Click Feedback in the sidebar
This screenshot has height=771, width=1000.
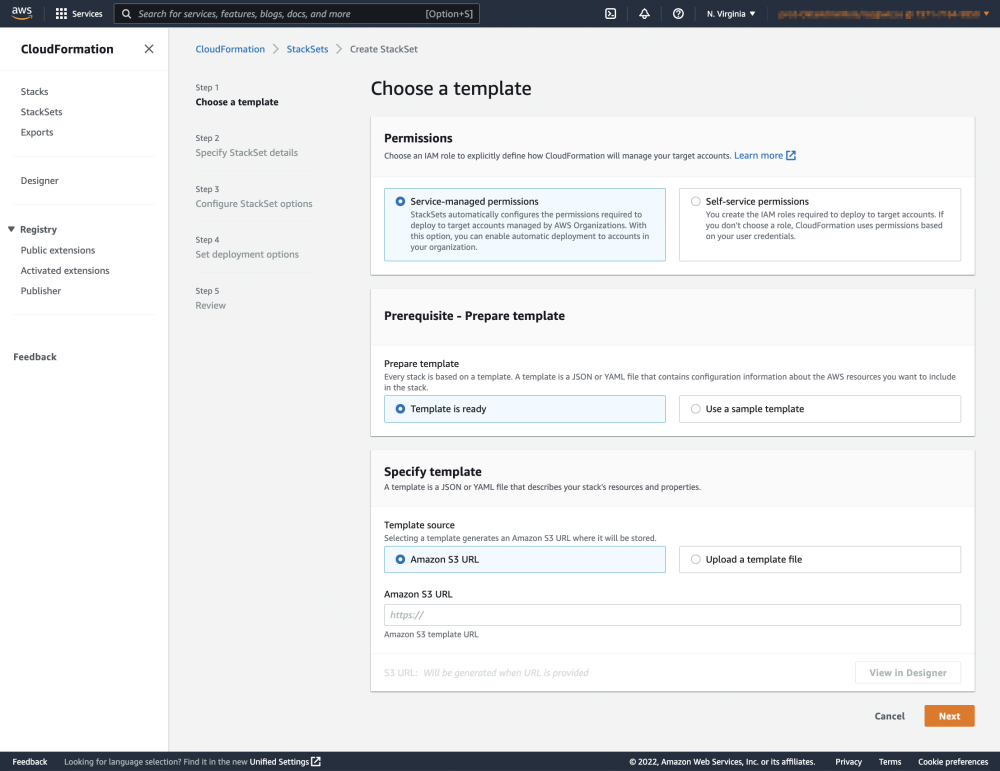point(35,357)
